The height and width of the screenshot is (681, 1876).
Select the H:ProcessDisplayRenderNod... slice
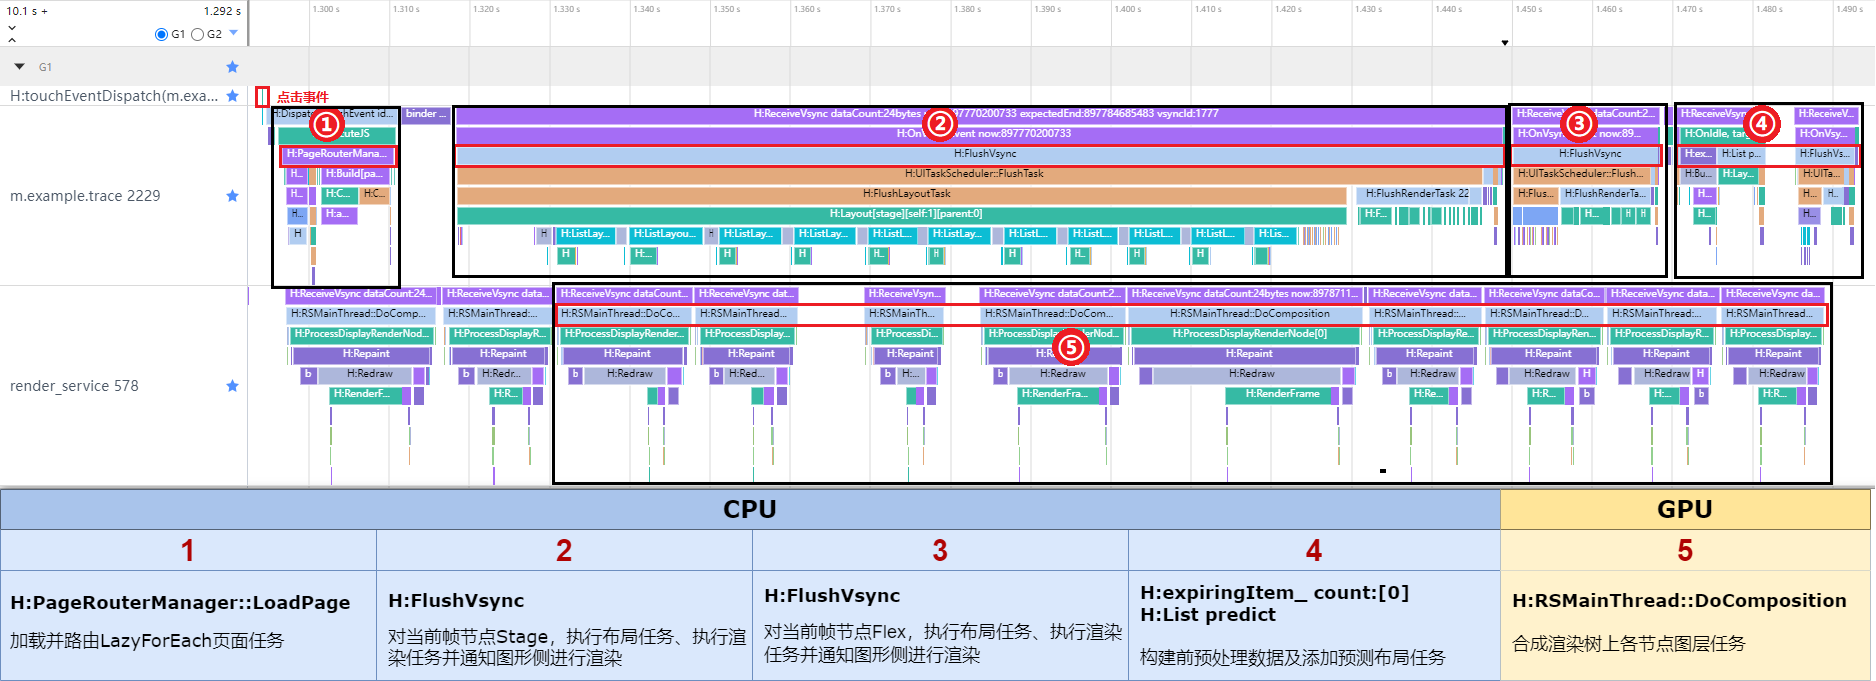(360, 334)
